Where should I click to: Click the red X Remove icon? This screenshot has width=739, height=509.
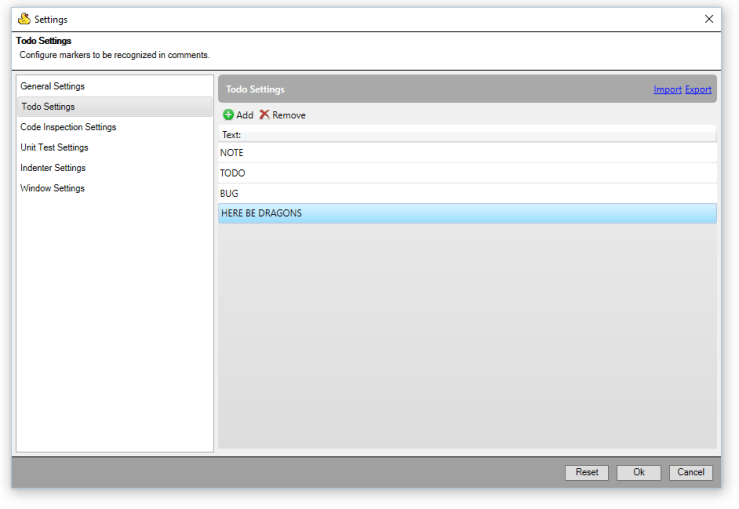pos(264,115)
